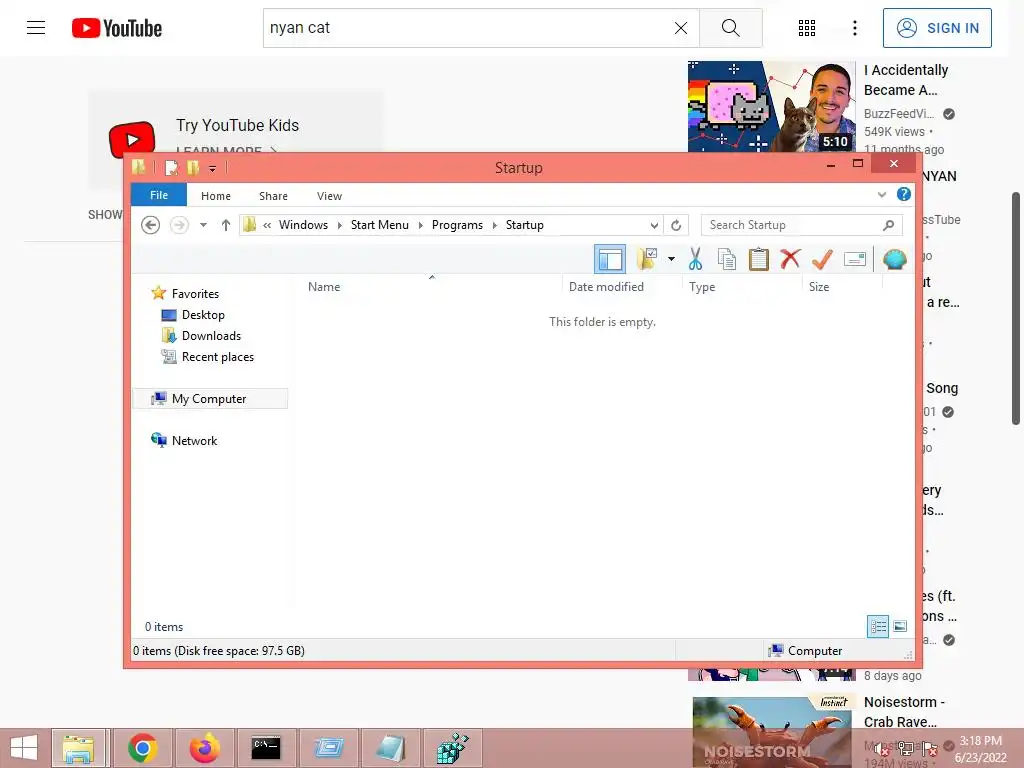Open the File menu in Explorer
Image resolution: width=1024 pixels, height=768 pixels.
pyautogui.click(x=159, y=195)
